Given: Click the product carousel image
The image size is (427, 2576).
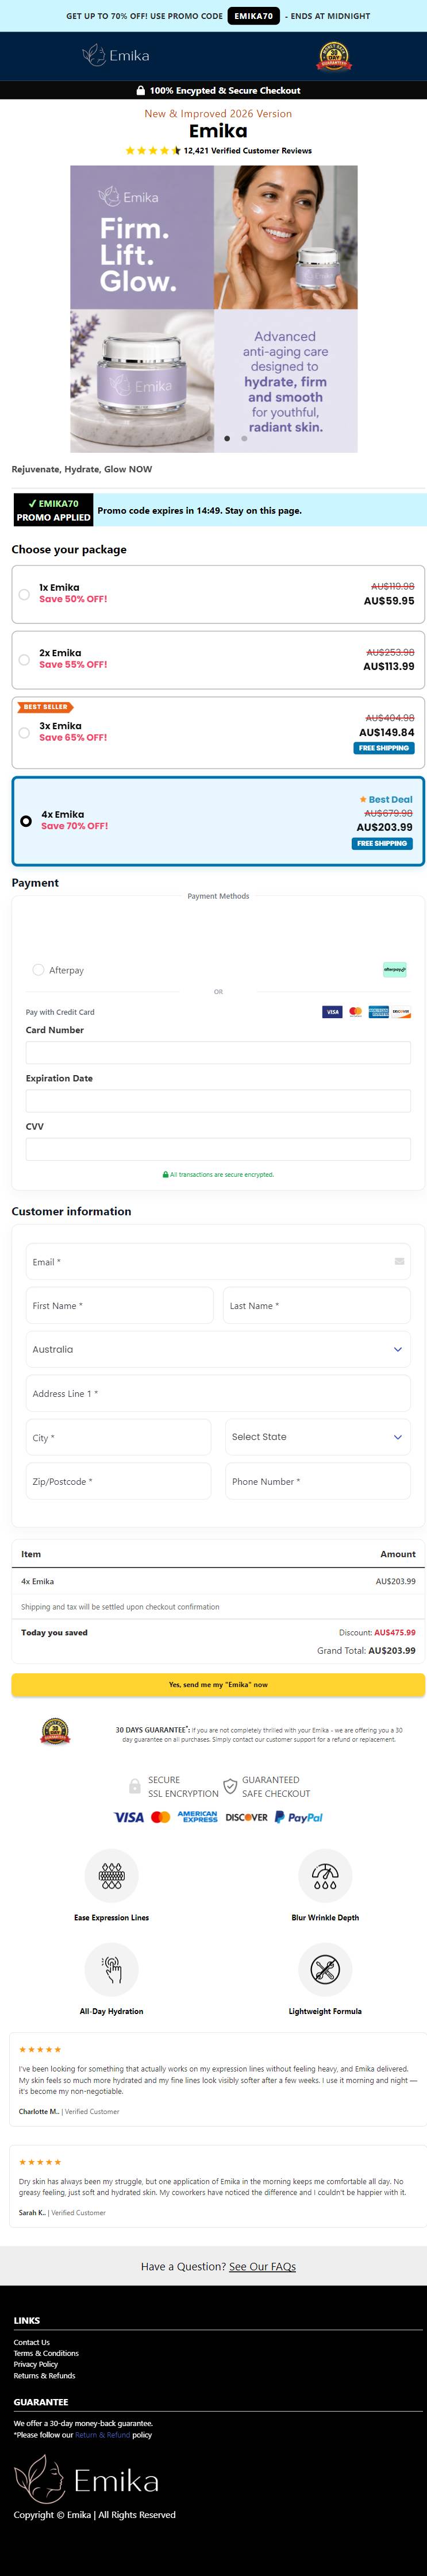Looking at the screenshot, I should [x=214, y=309].
